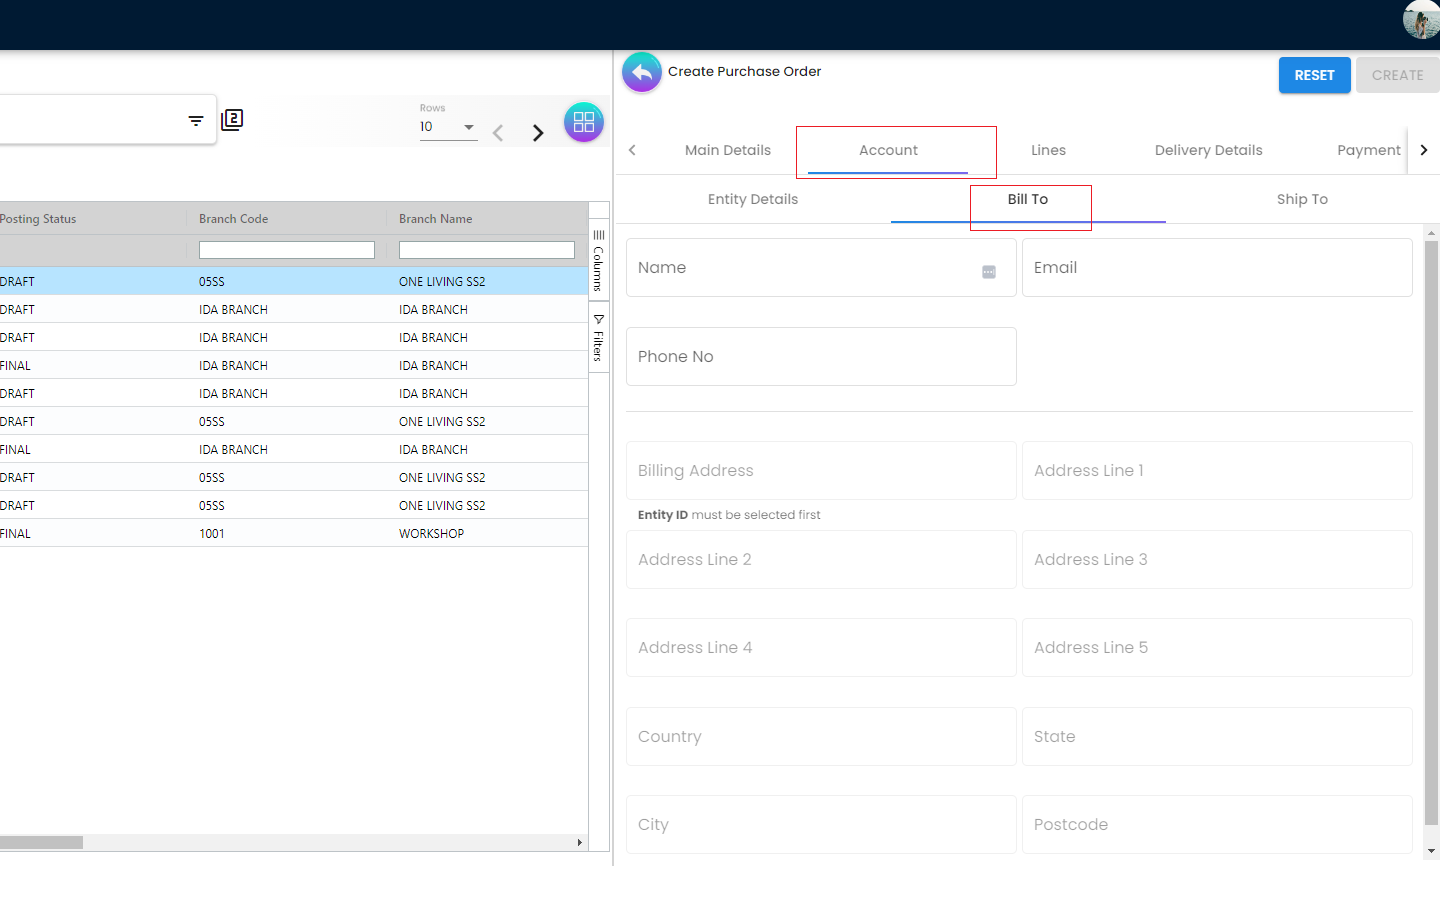1440x901 pixels.
Task: Switch to the Lines tab
Action: coord(1048,150)
